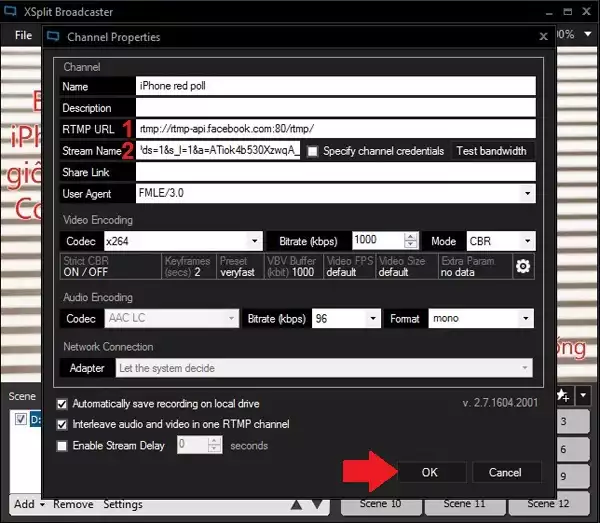Click the video Bitrate 1000 field
The width and height of the screenshot is (600, 523).
coord(377,241)
